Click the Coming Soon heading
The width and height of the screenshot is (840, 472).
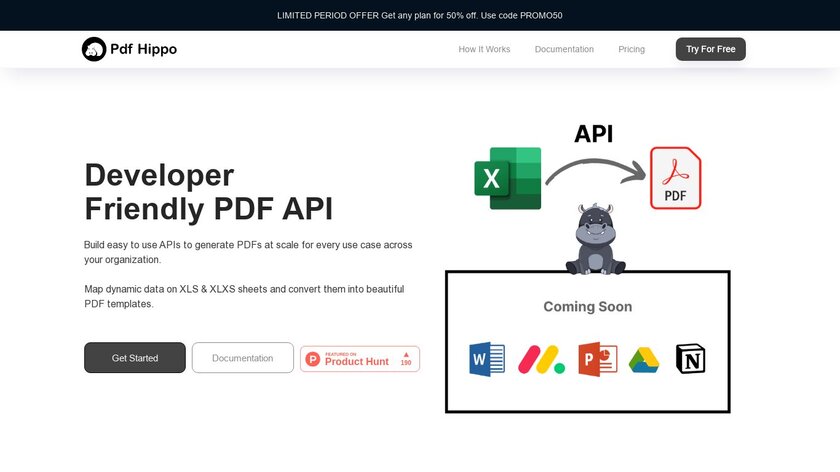click(588, 306)
